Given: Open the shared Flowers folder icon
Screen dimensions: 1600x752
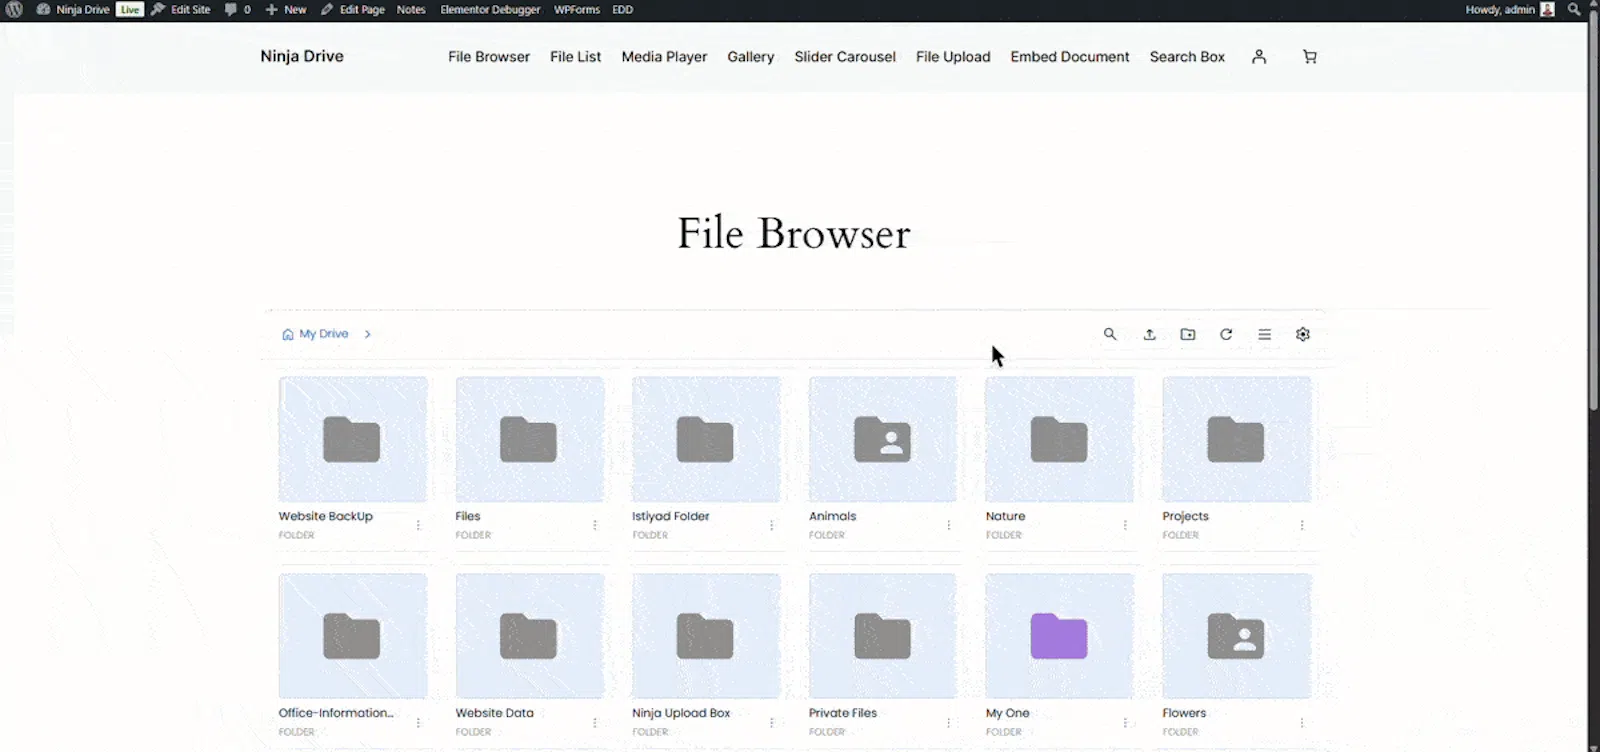Looking at the screenshot, I should (x=1236, y=636).
